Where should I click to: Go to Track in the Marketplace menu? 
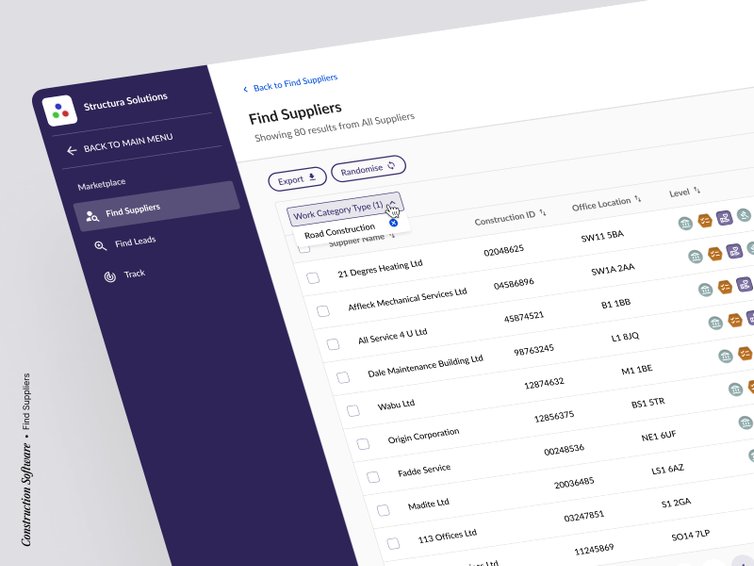pos(134,273)
